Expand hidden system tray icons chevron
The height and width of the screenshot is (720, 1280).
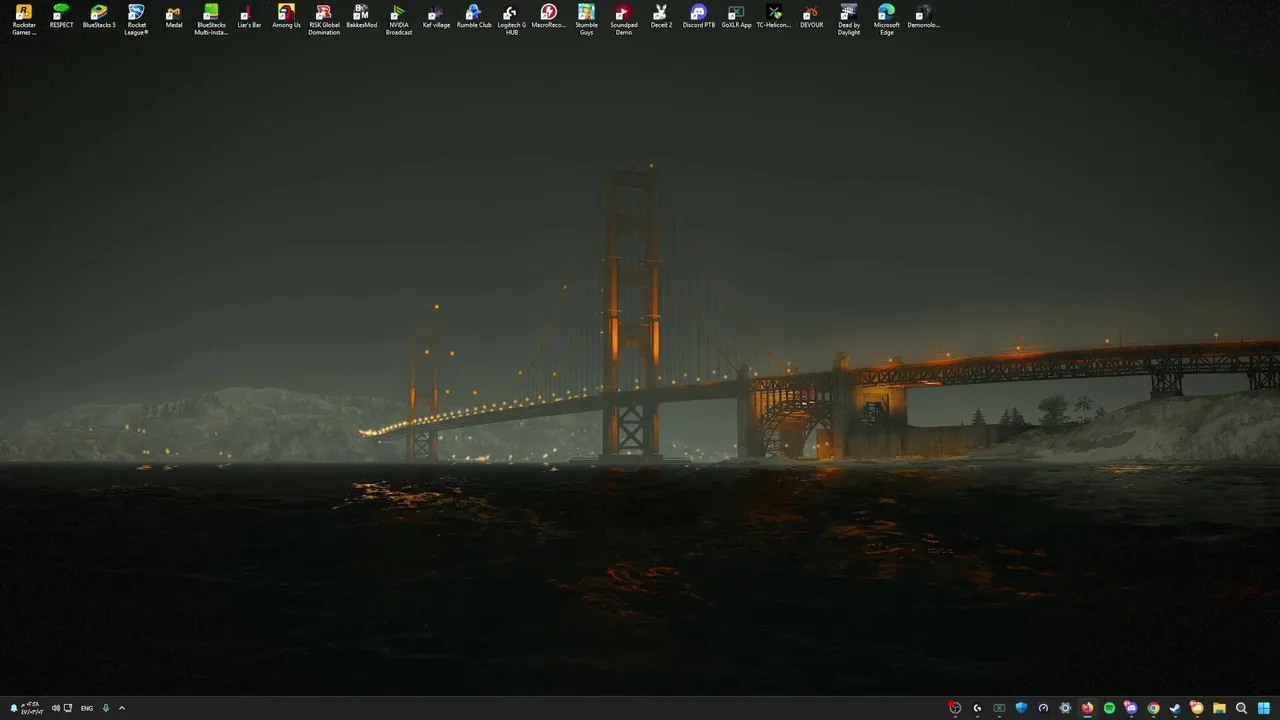click(x=122, y=708)
